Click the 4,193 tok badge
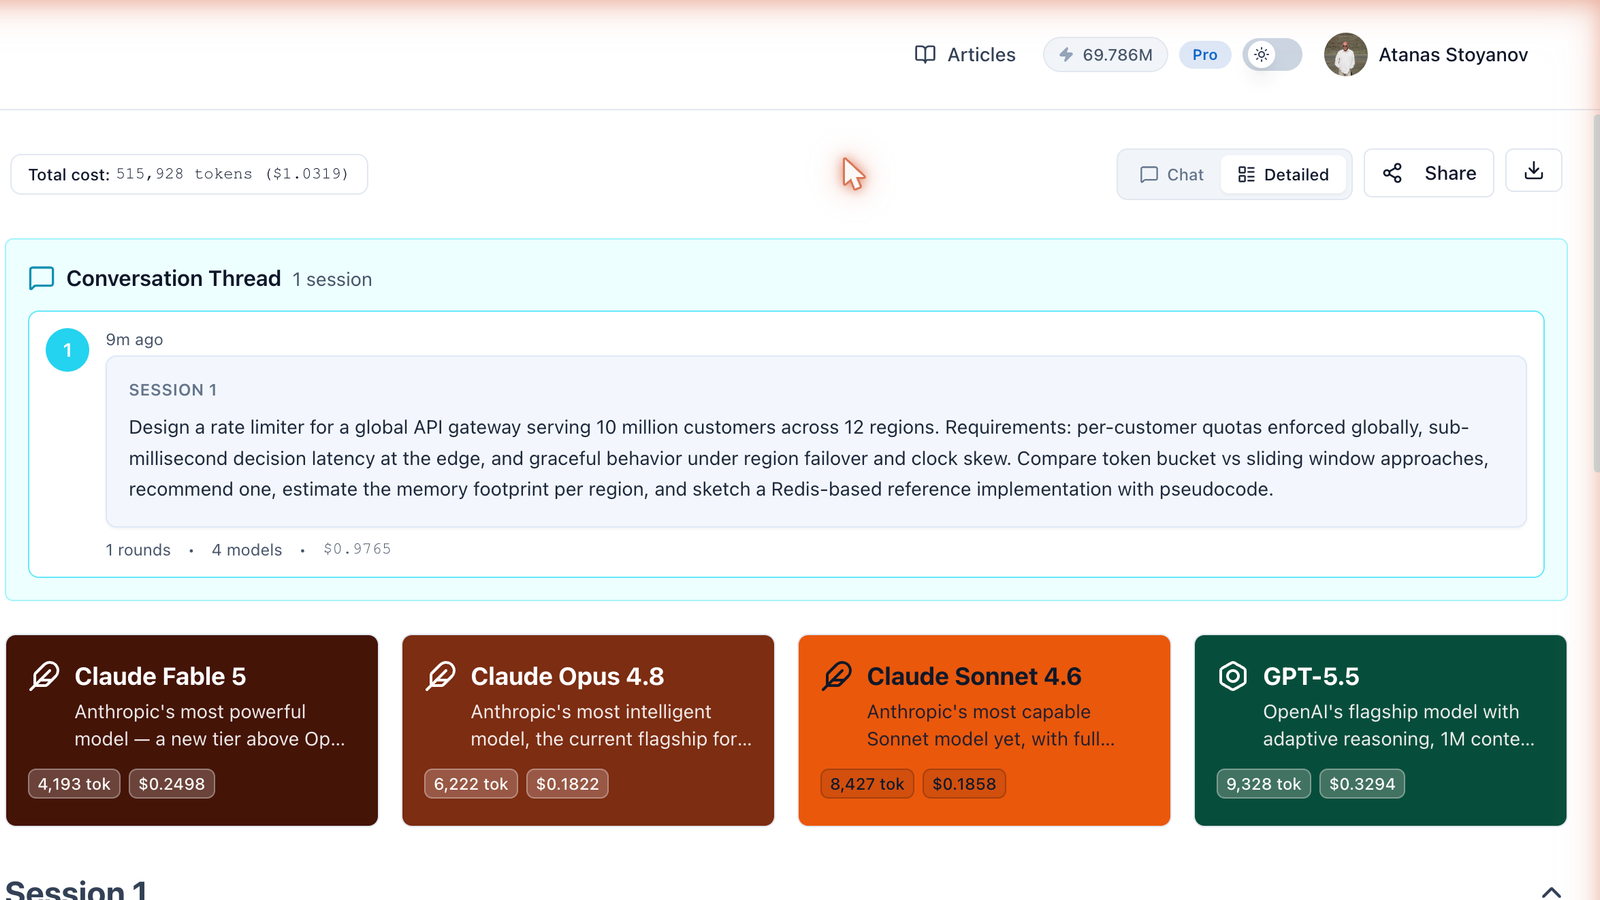Screen dimensions: 1600x900 (74, 784)
